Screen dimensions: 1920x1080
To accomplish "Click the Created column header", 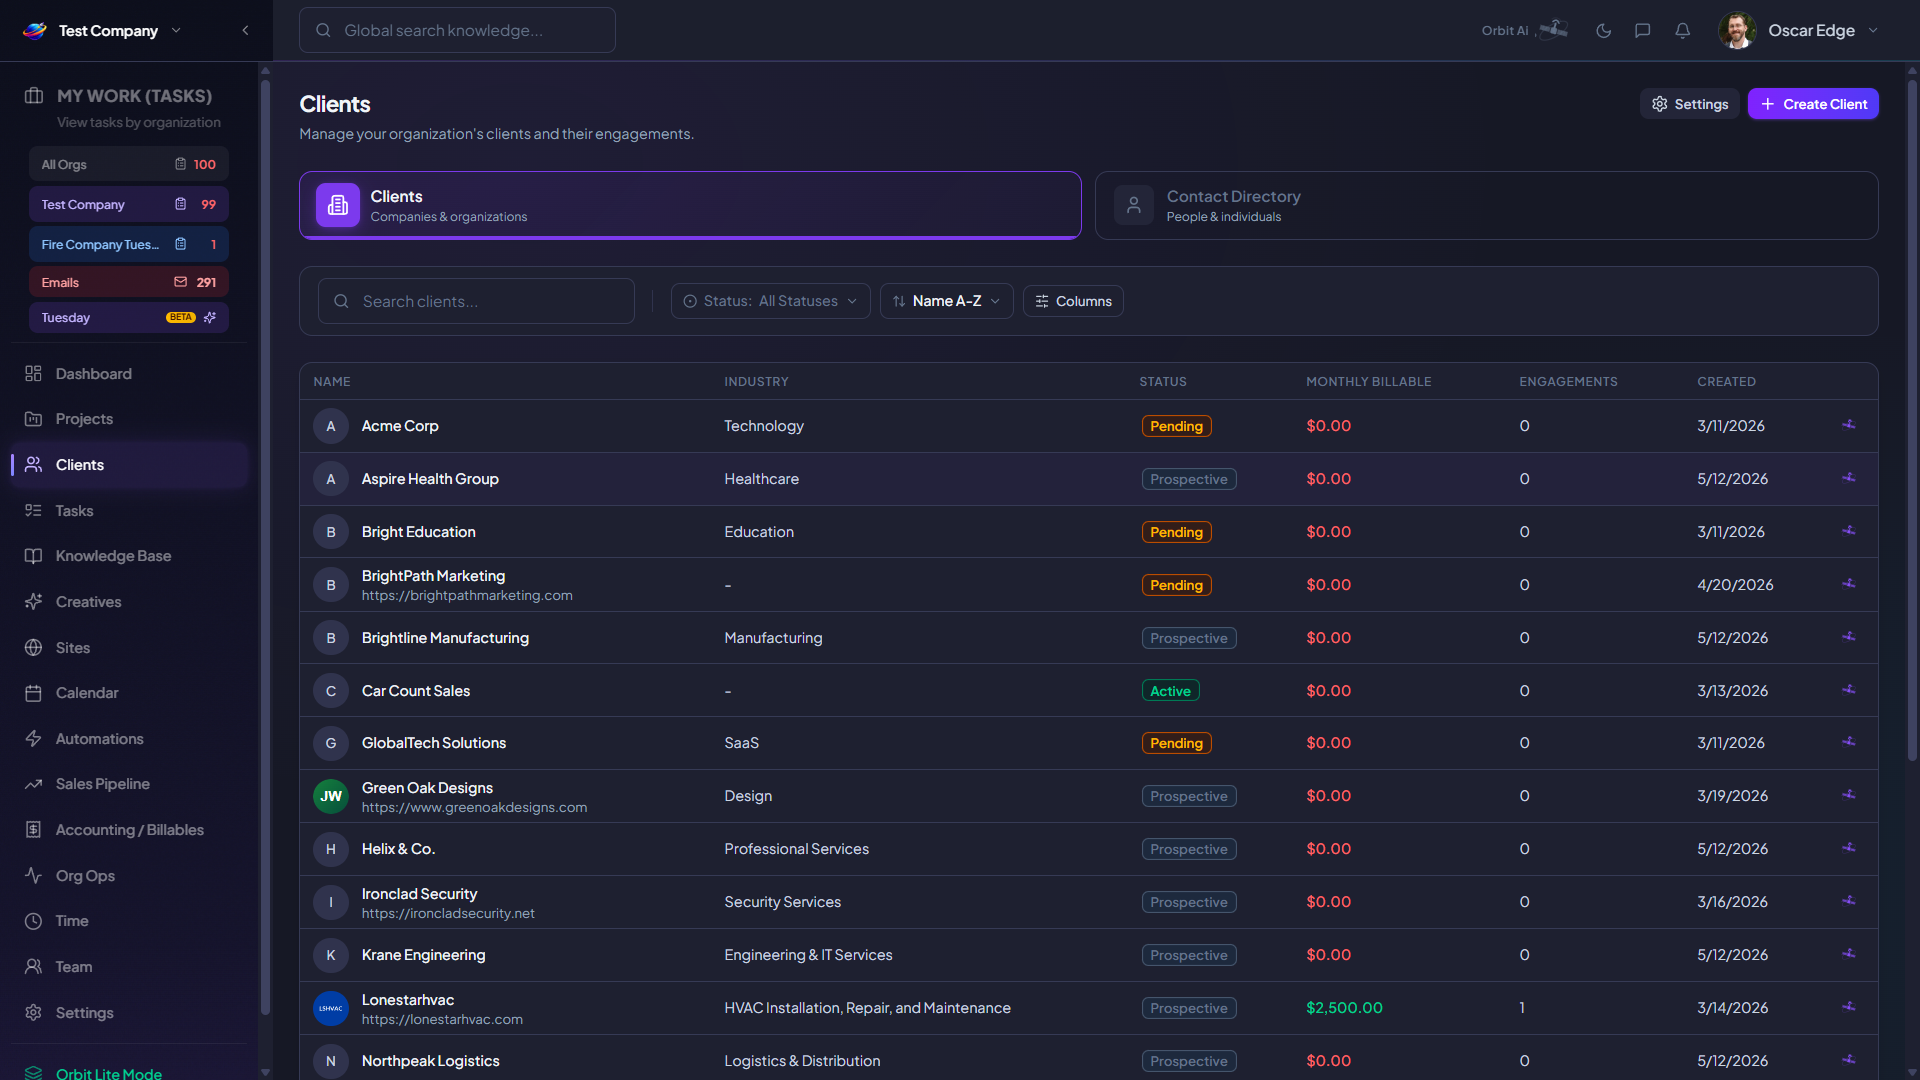I will coord(1726,381).
